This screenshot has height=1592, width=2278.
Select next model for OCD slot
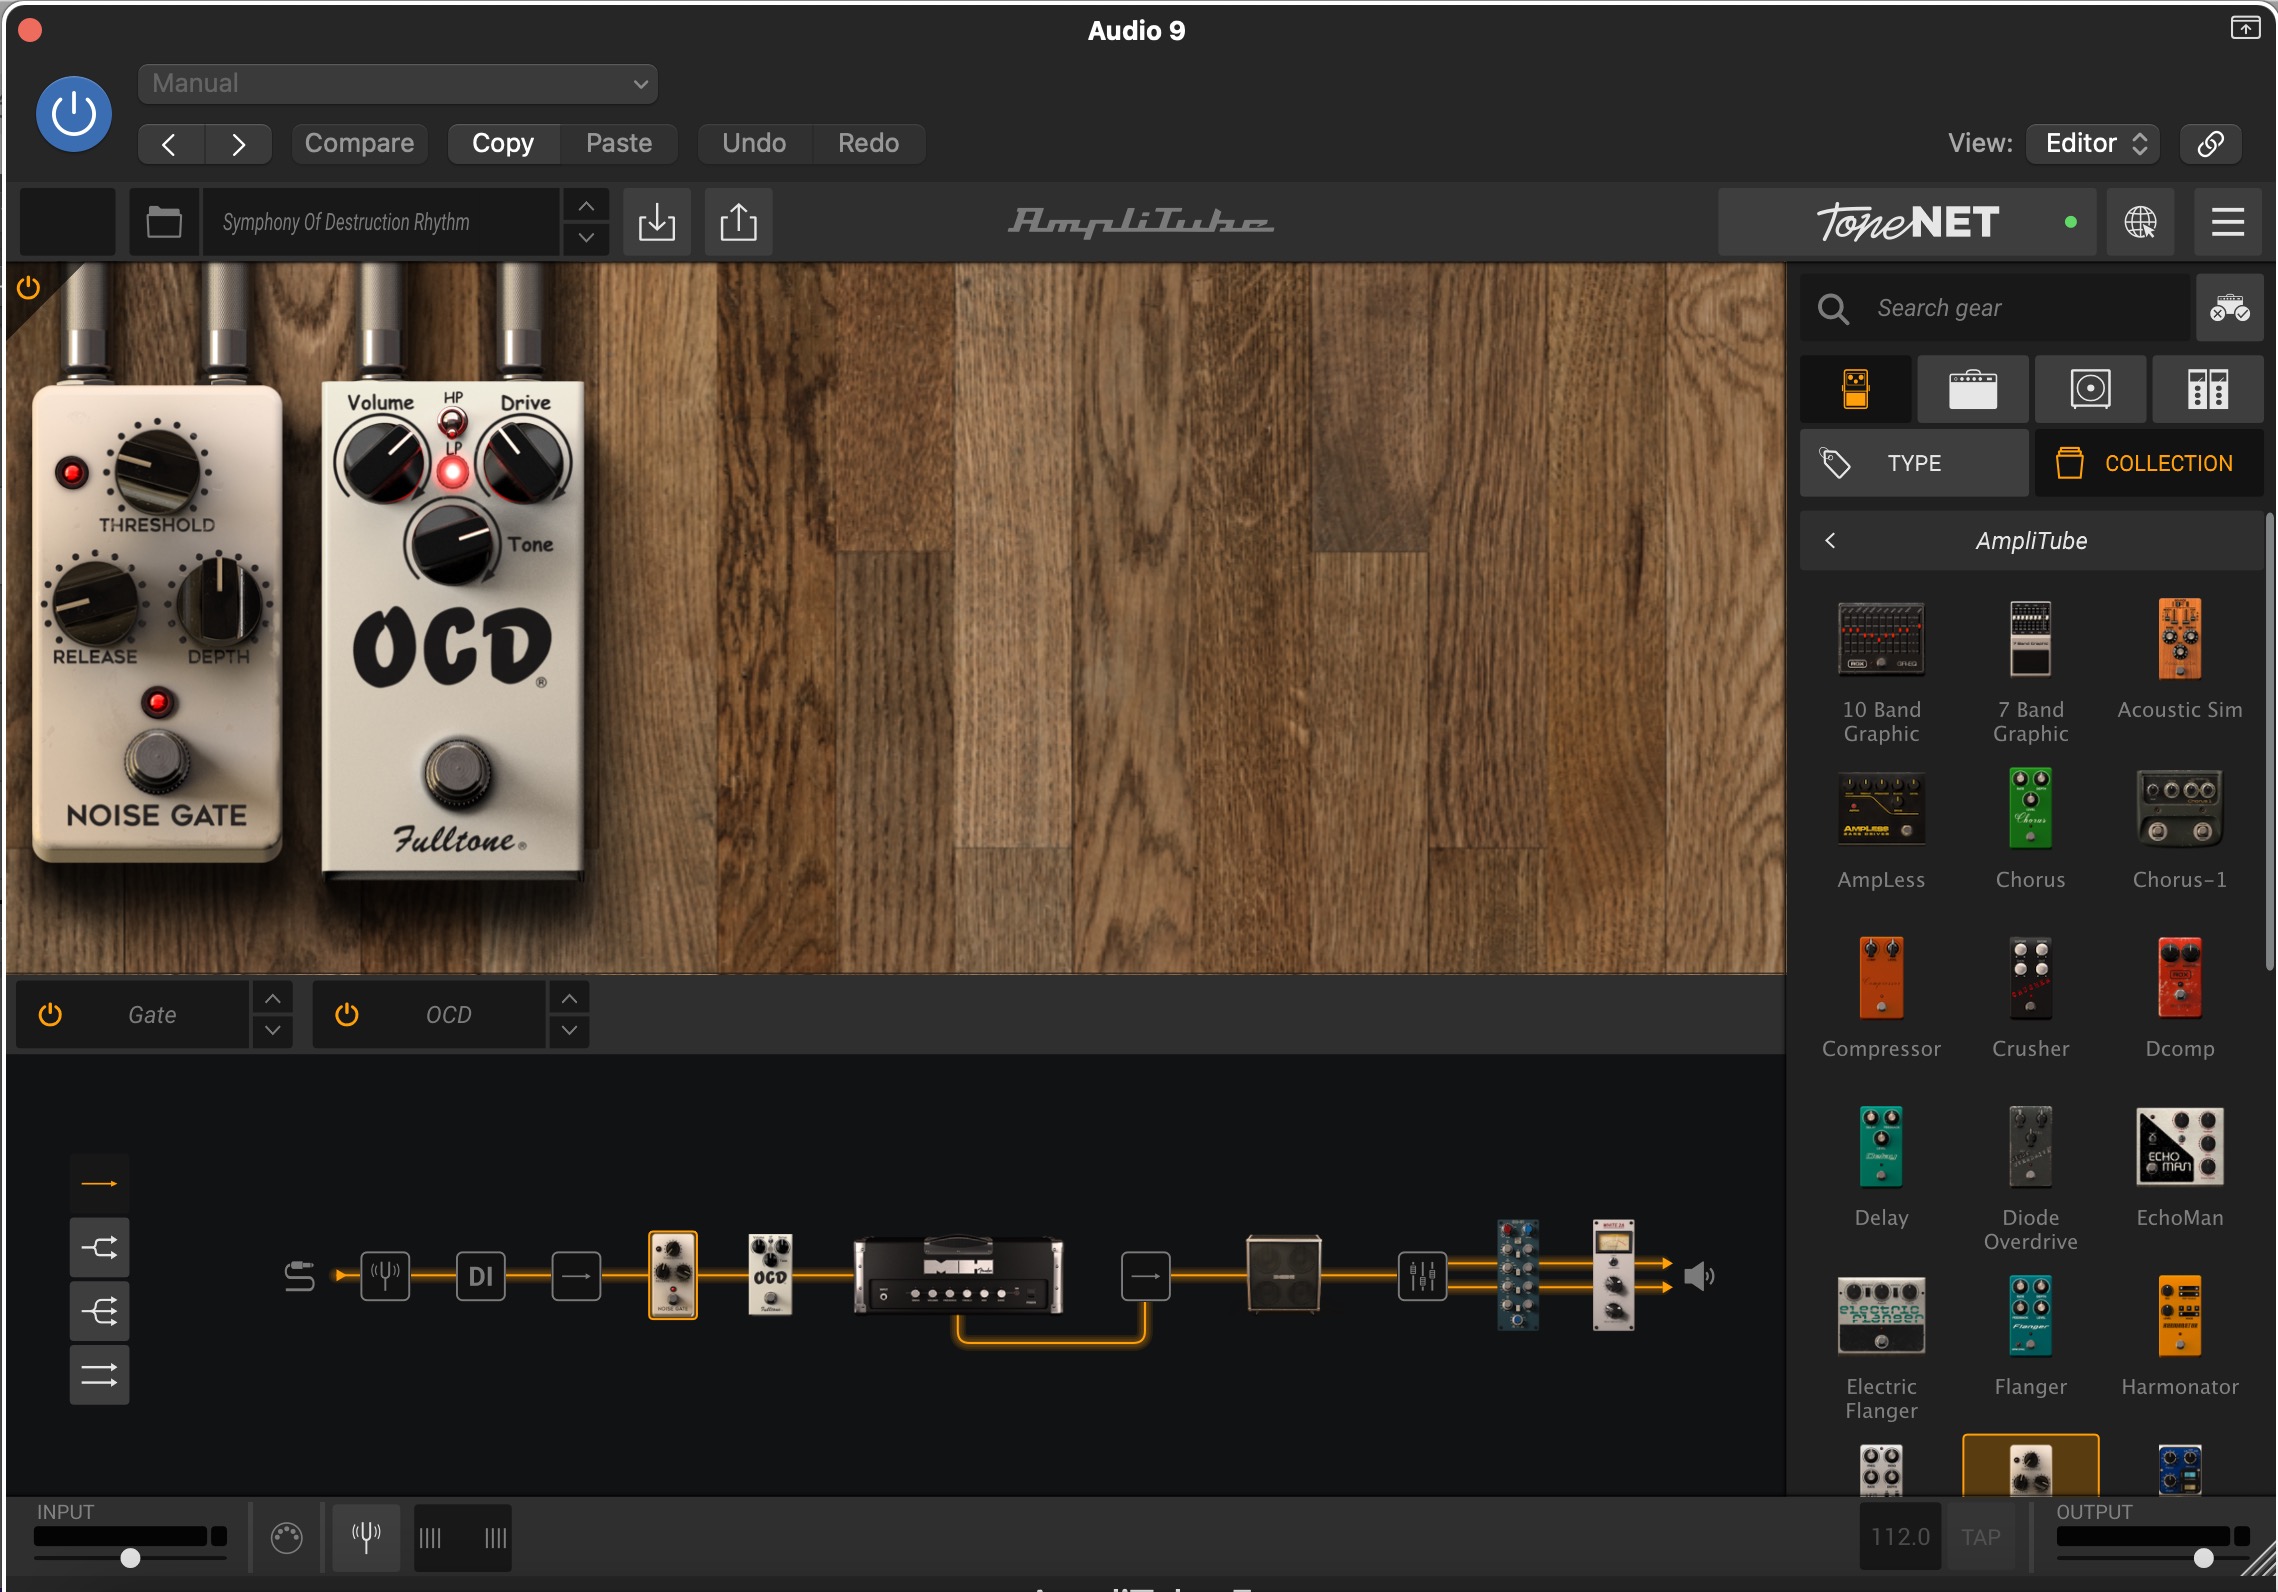coord(569,1031)
